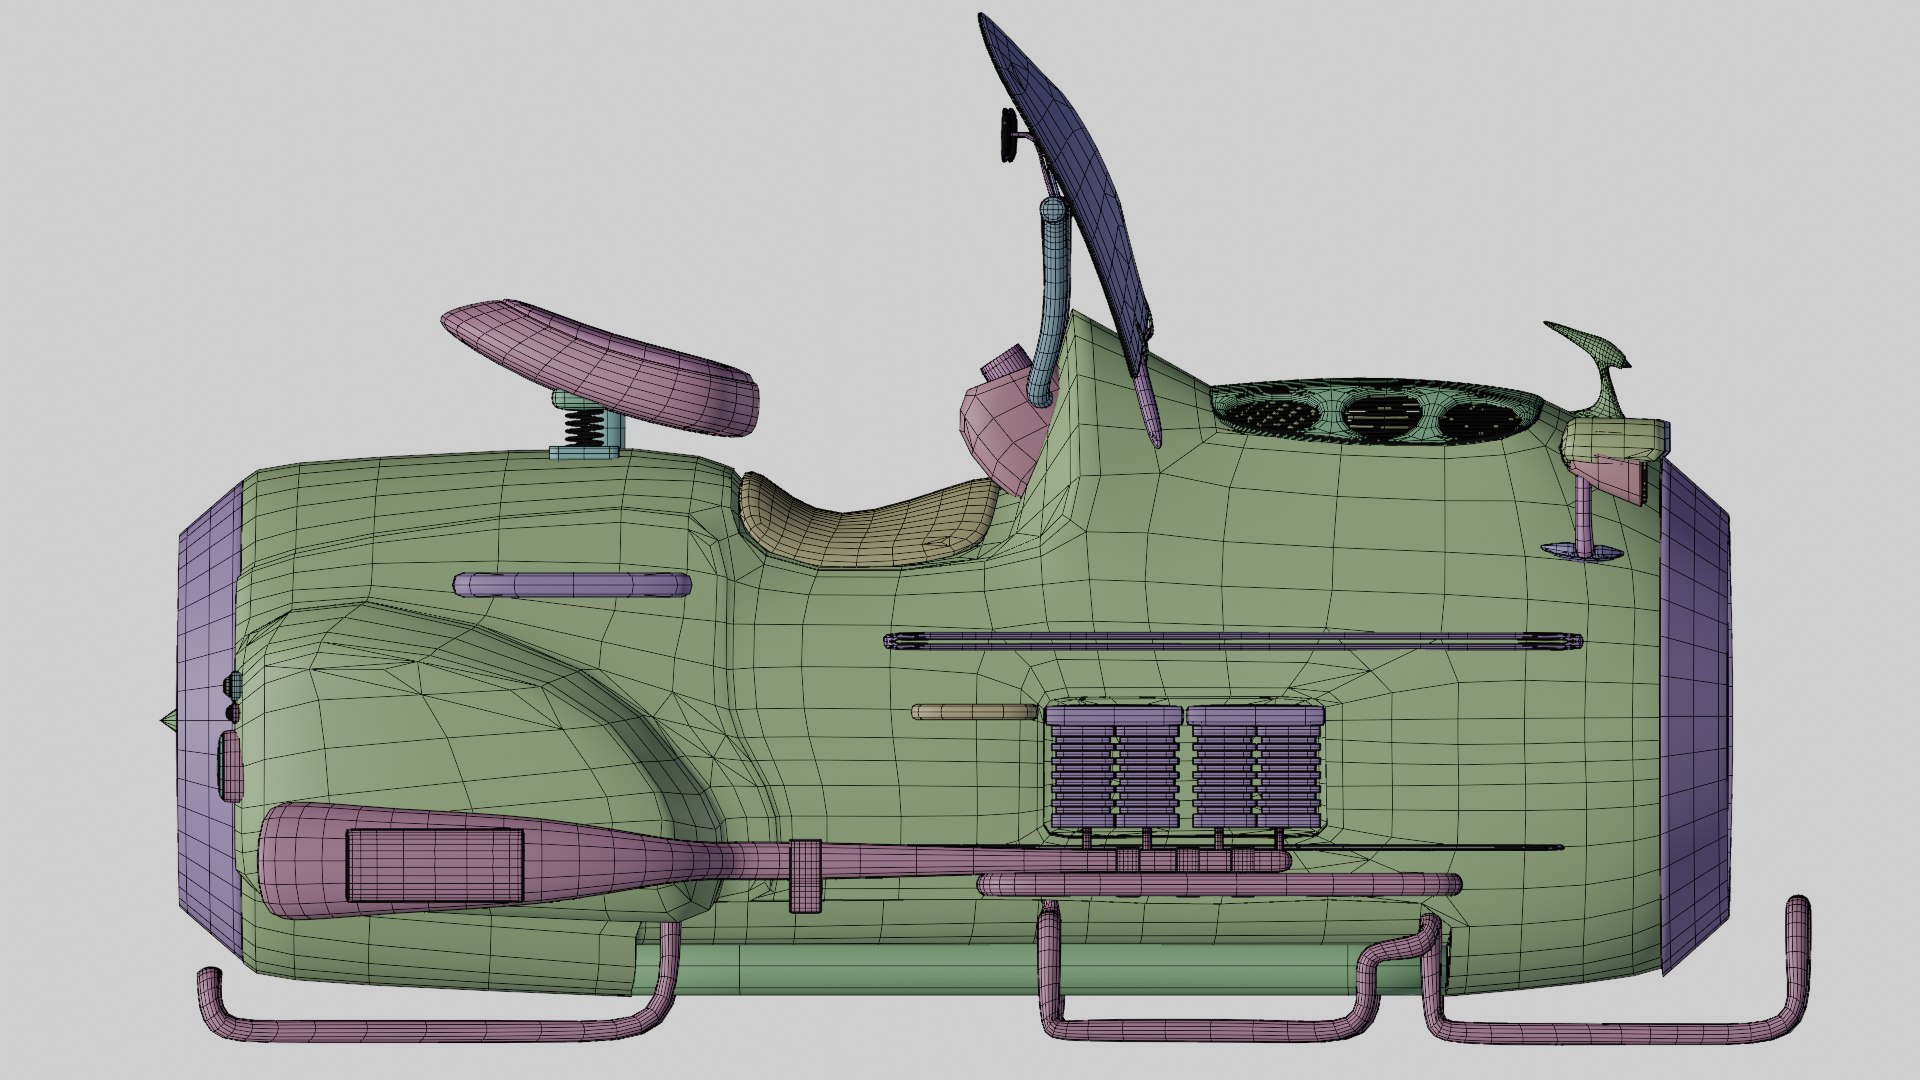Viewport: 1920px width, 1080px height.
Task: Select the purple rear end cap
Action: coord(210,720)
